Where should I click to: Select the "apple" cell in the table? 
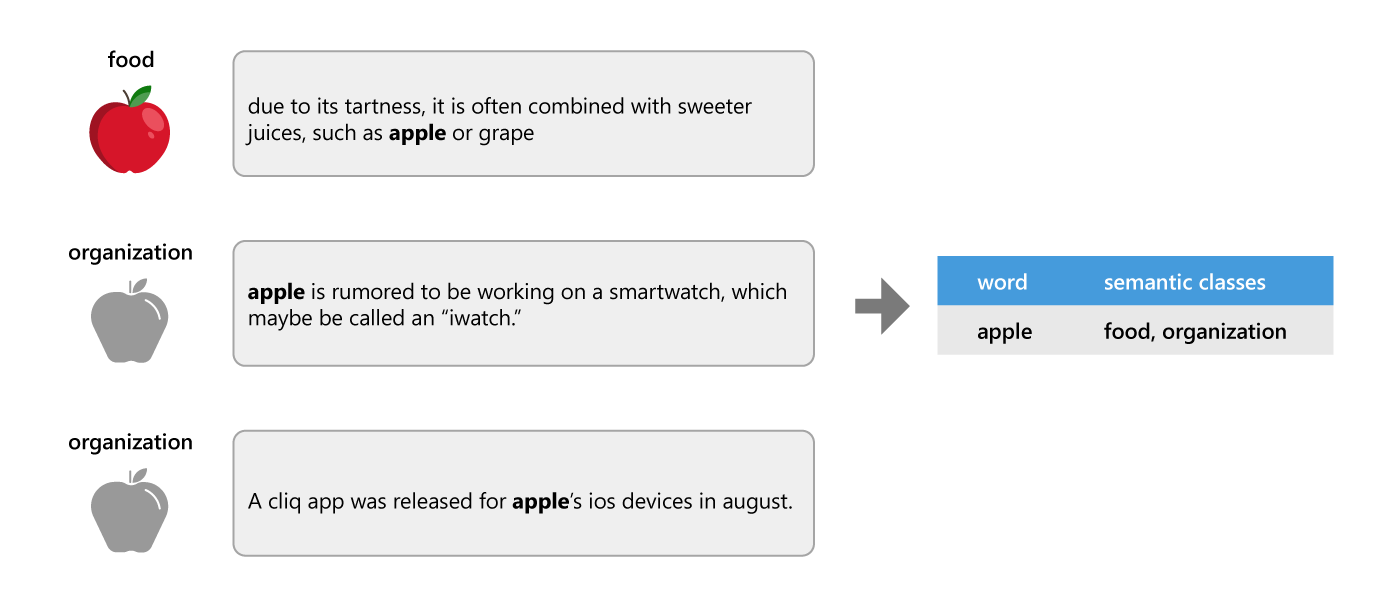coord(1005,331)
